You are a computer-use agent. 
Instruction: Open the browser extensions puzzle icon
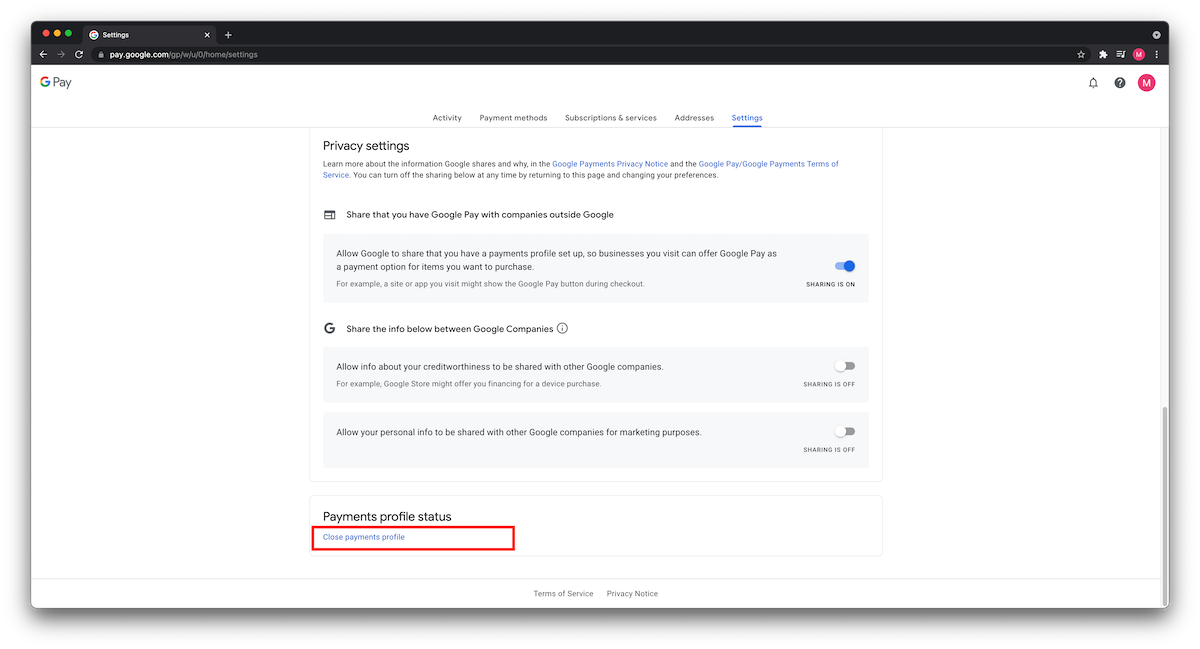pyautogui.click(x=1102, y=54)
